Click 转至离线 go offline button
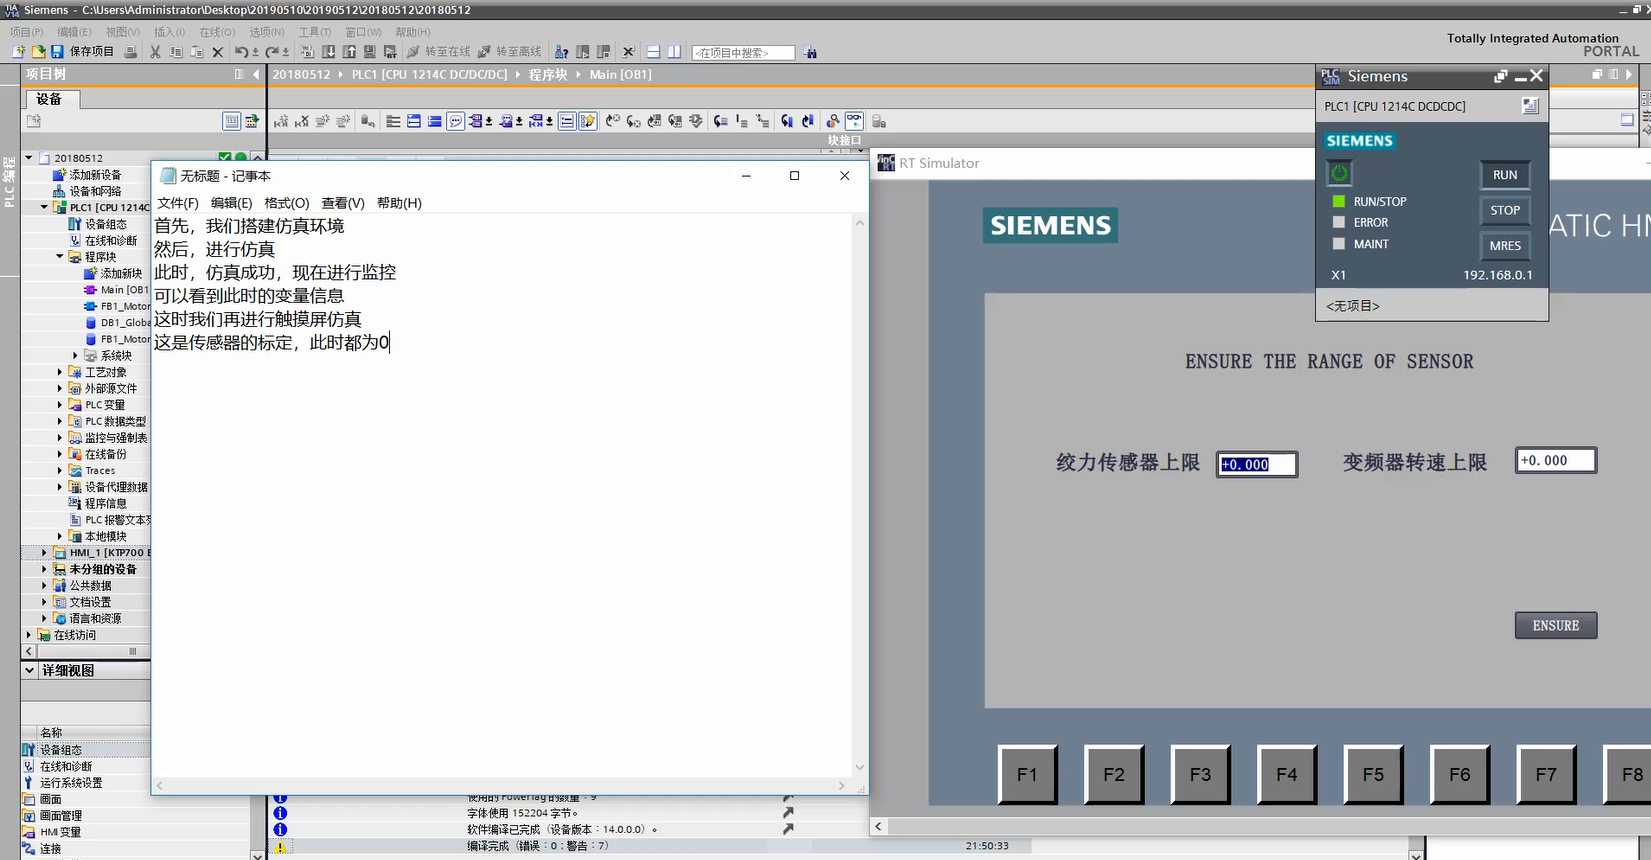Screen dimensions: 1651x860 point(509,51)
